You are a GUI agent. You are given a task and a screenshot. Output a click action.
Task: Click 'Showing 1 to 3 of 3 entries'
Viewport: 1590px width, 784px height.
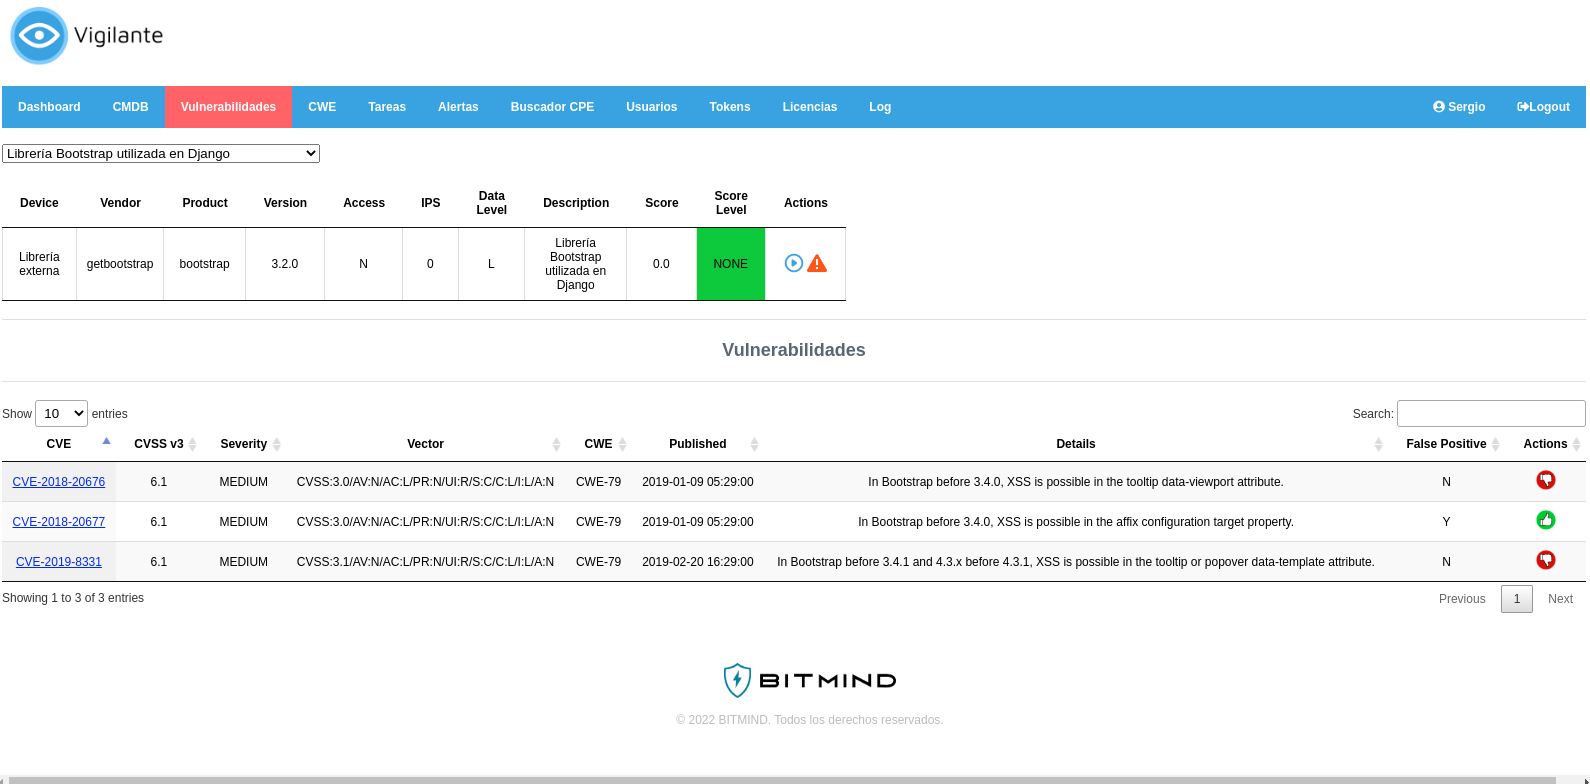pos(73,598)
